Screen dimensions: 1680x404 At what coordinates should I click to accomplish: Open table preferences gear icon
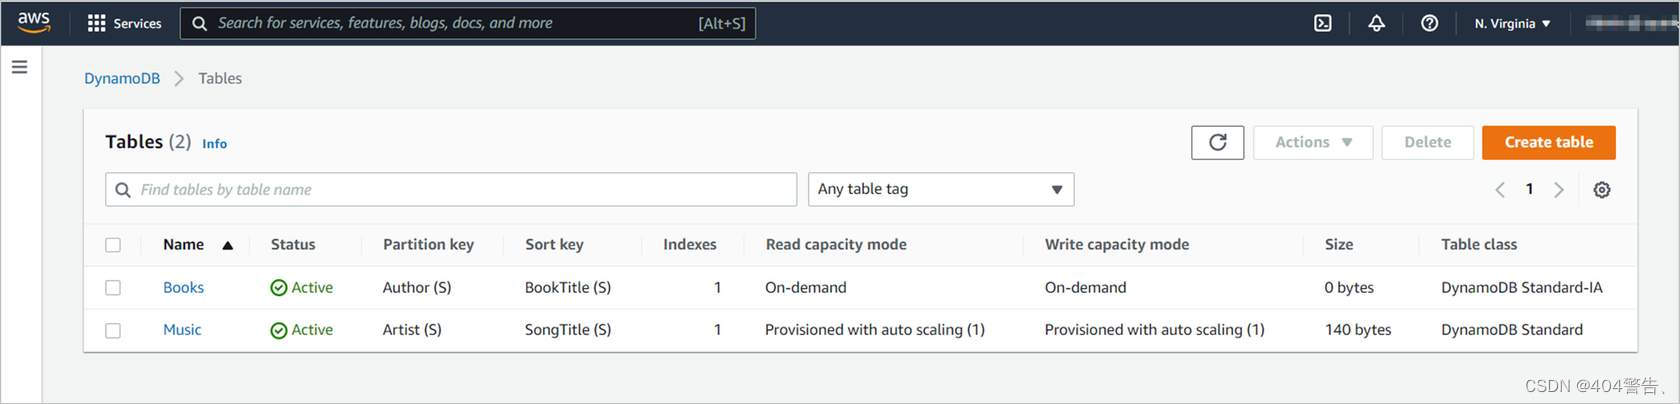tap(1601, 190)
